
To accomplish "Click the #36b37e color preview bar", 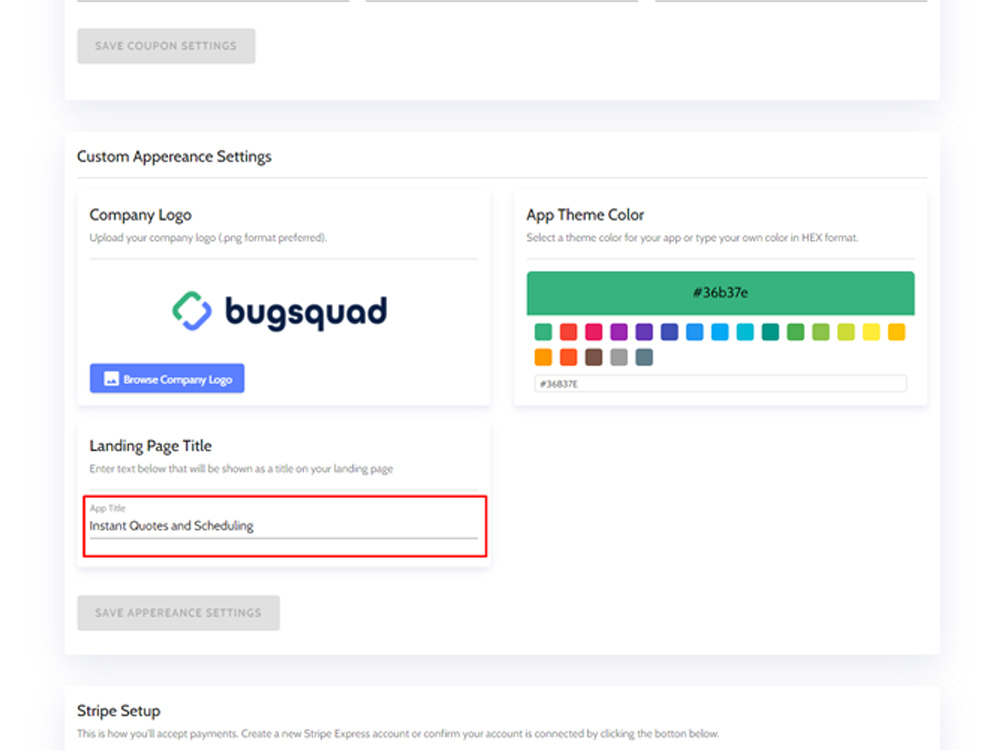I will tap(720, 293).
